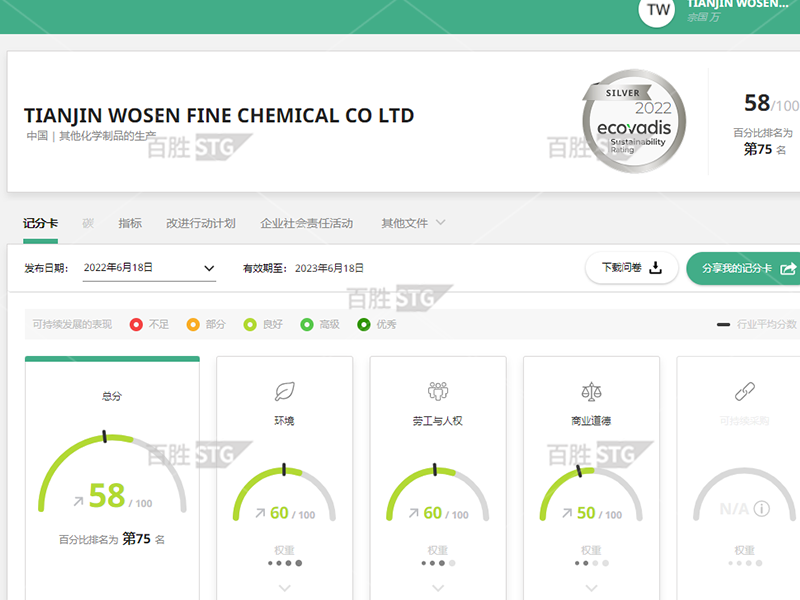Click the 劳工与人权 people icon
The height and width of the screenshot is (600, 800).
click(438, 391)
